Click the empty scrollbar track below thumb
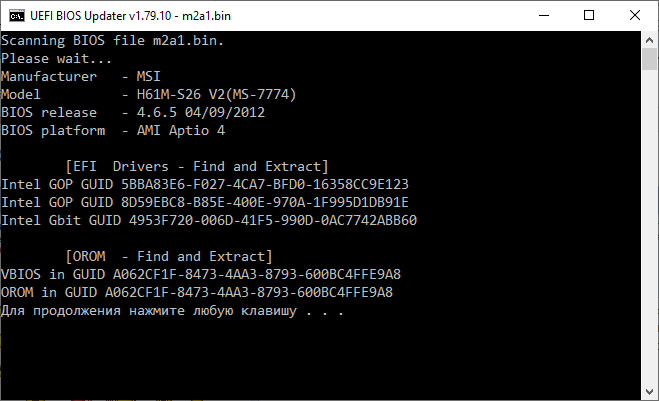Viewport: 659px width, 401px height. tap(649, 227)
